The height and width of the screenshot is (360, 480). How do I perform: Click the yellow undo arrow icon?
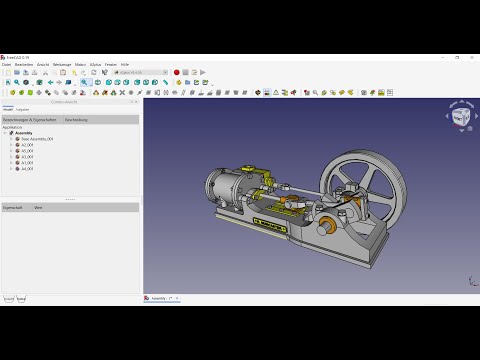74,73
